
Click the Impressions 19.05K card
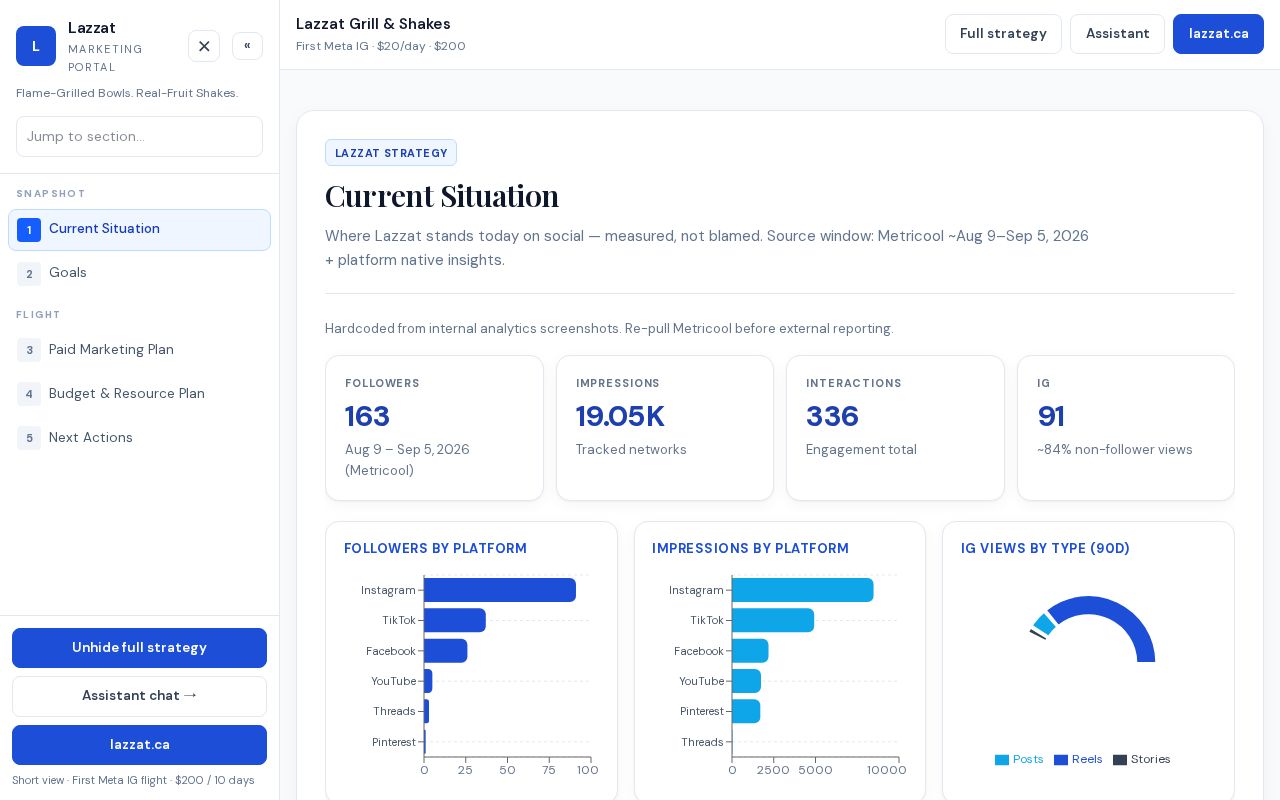click(x=665, y=428)
